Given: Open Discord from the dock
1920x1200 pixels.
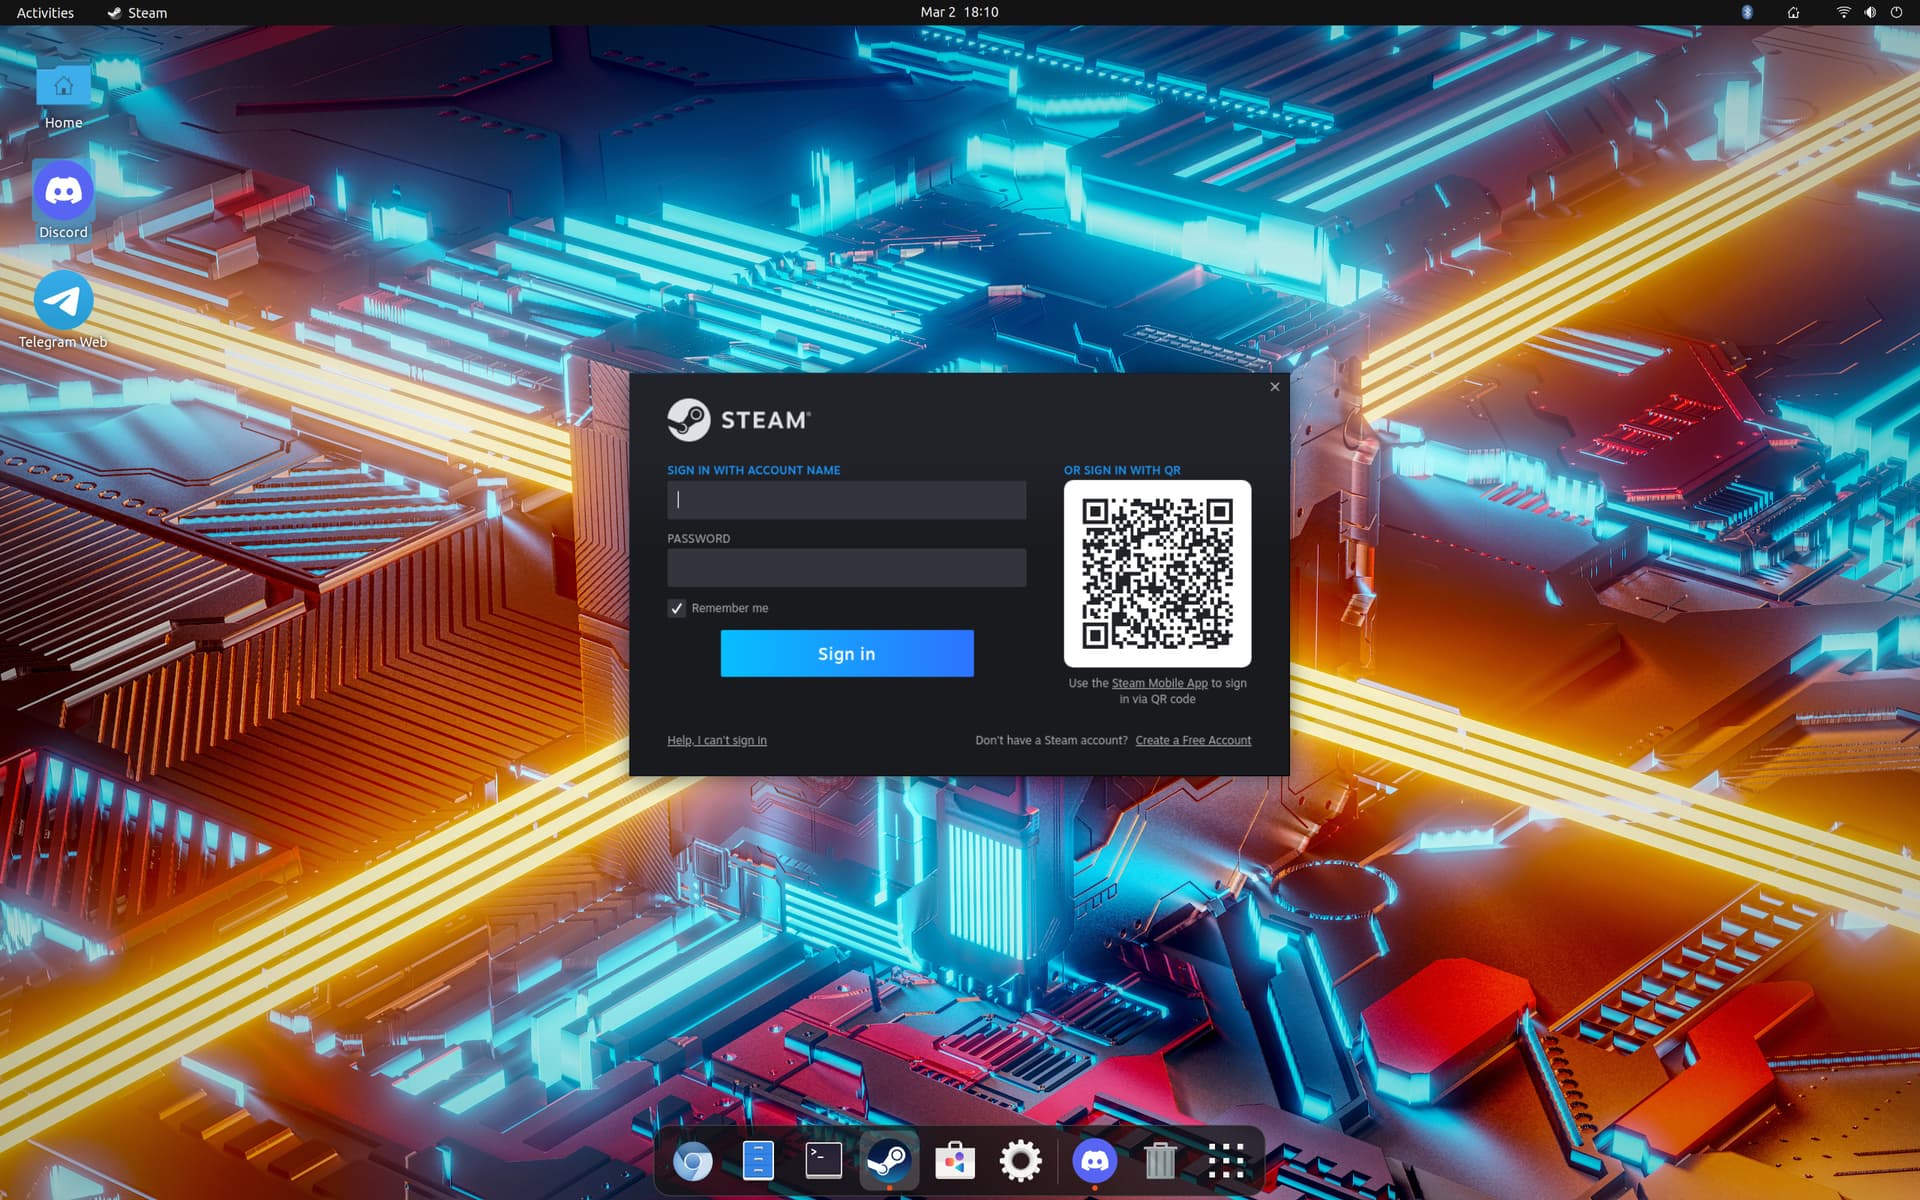Looking at the screenshot, I should pos(1095,1161).
